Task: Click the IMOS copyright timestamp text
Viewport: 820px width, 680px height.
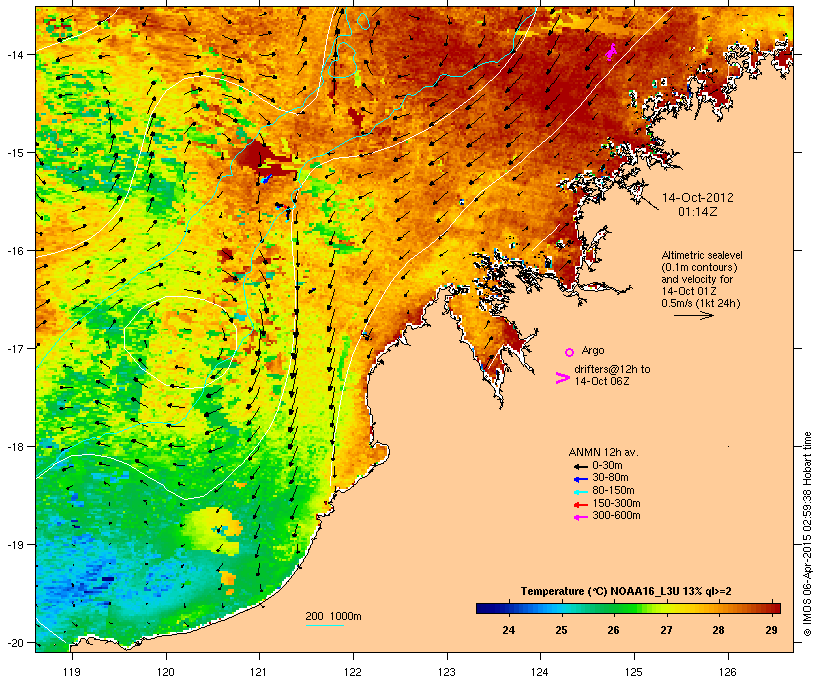Action: pos(807,534)
